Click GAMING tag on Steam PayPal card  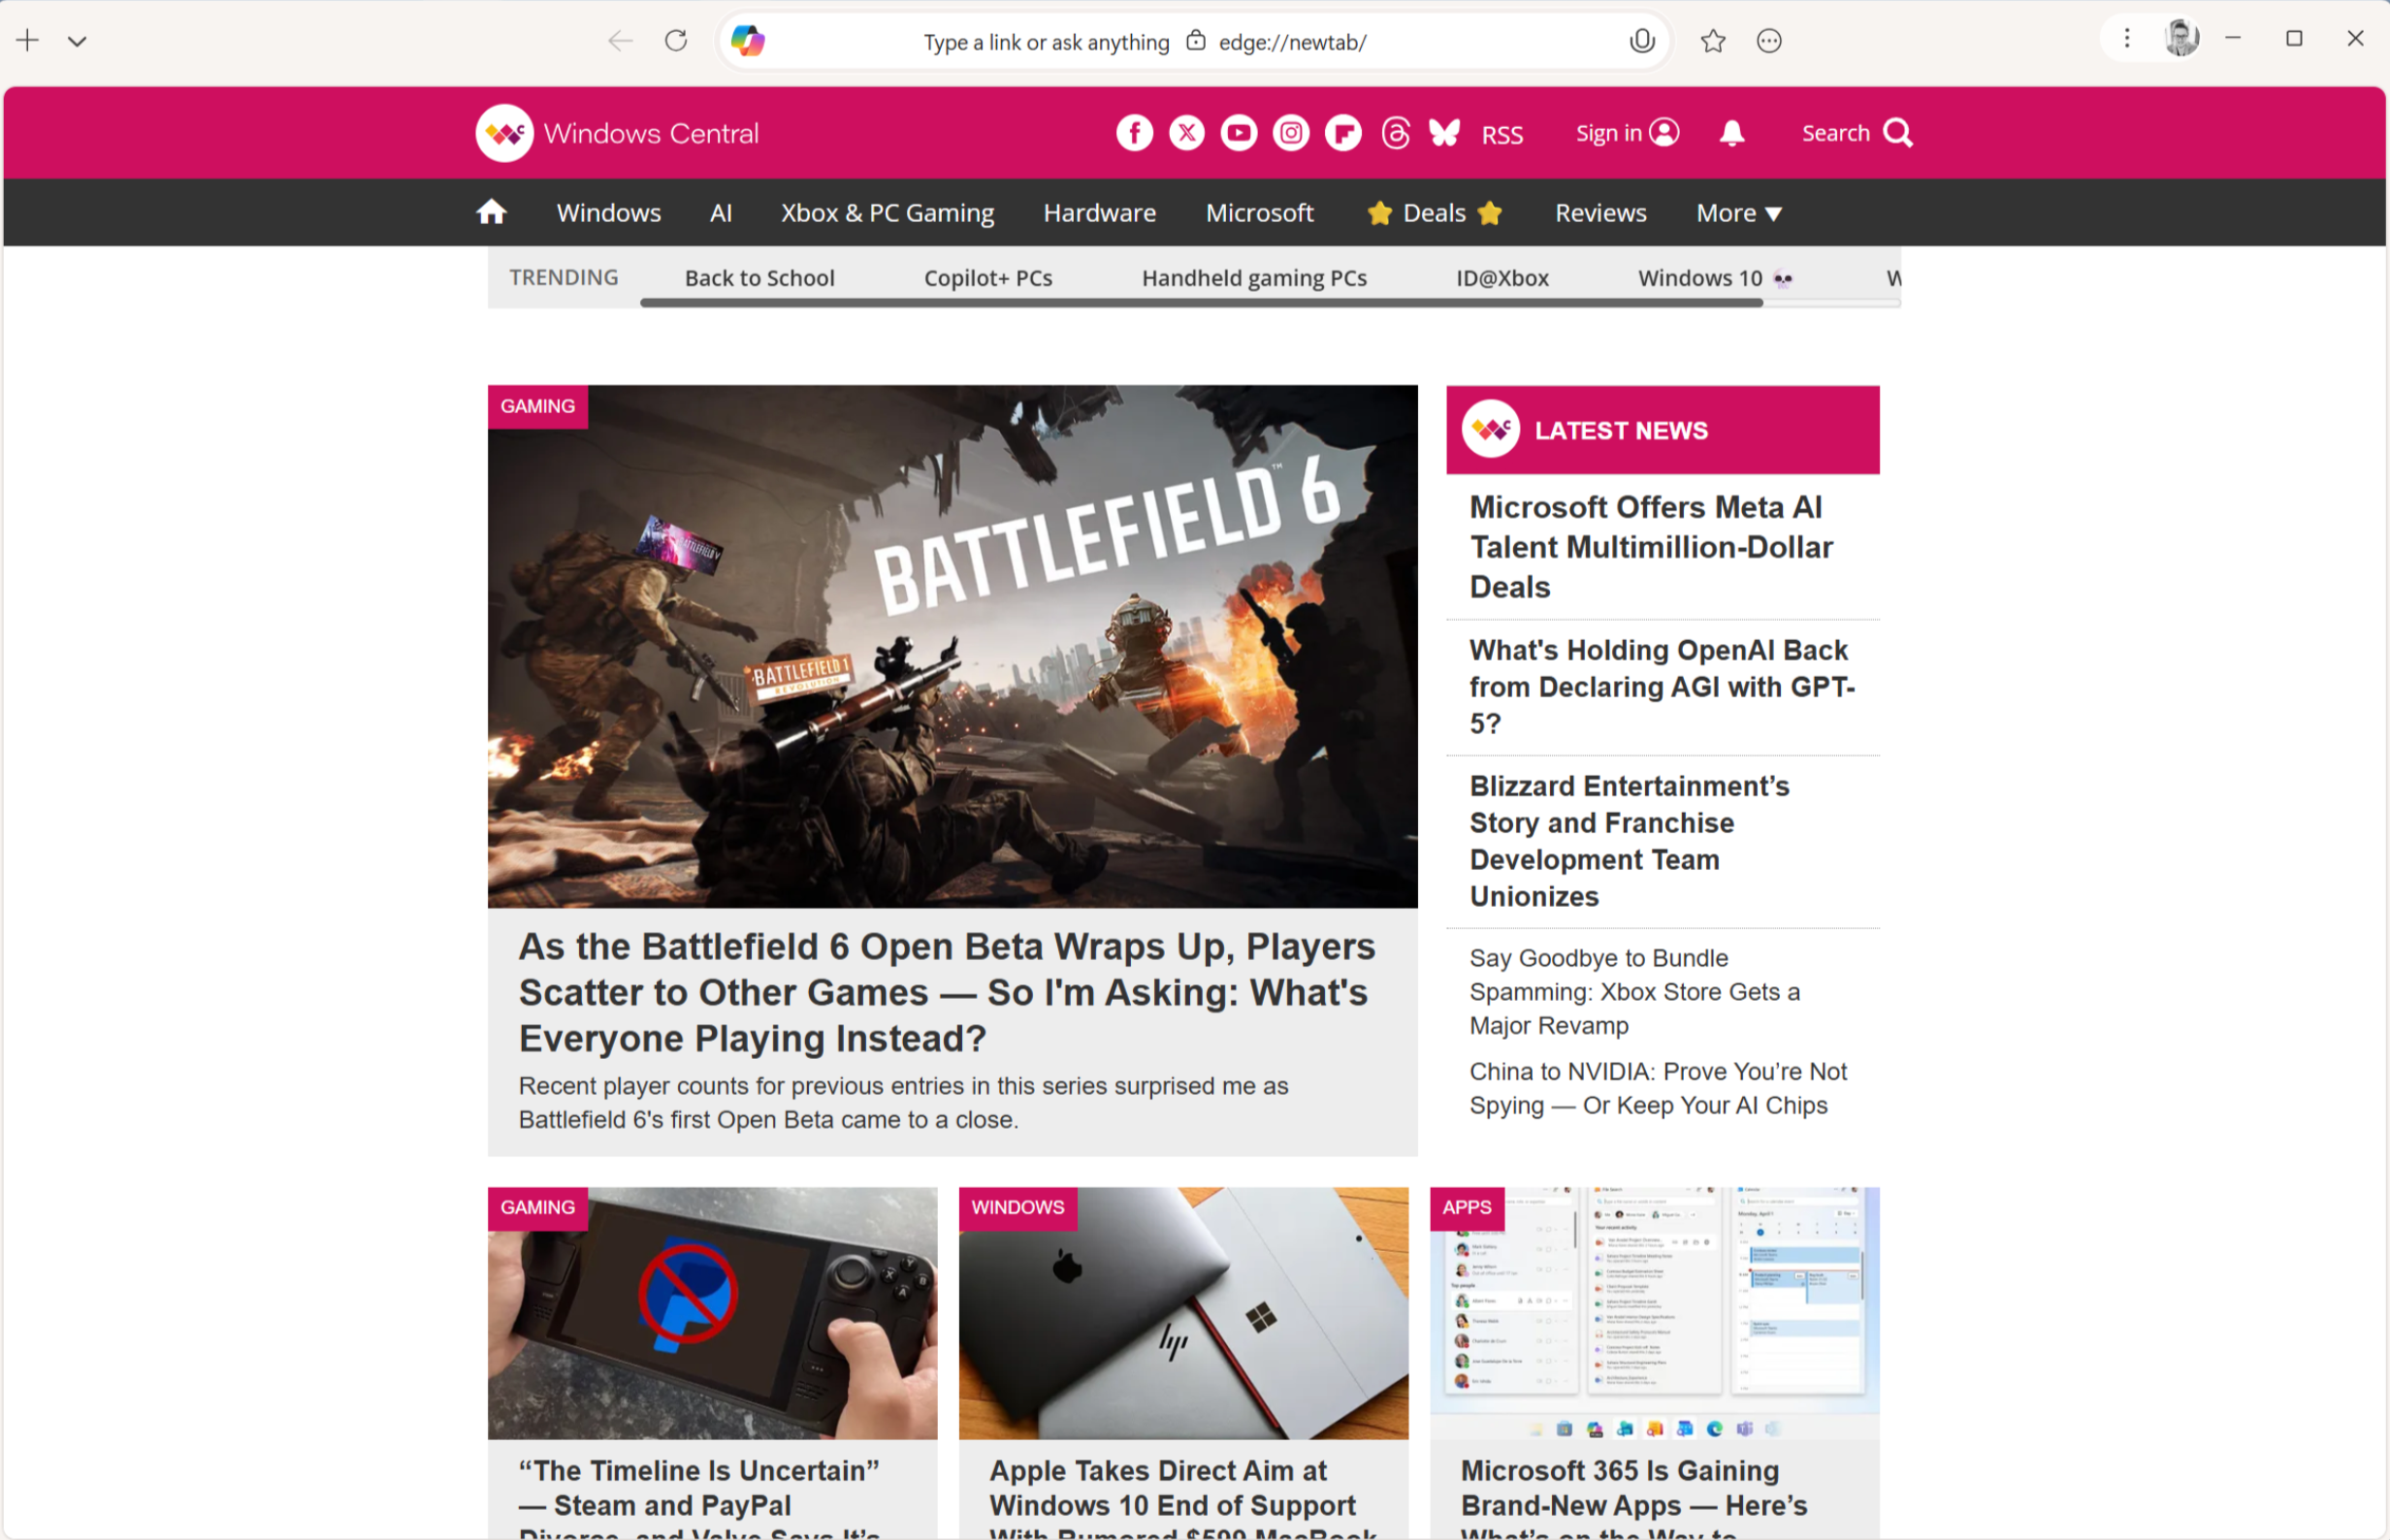pos(537,1207)
